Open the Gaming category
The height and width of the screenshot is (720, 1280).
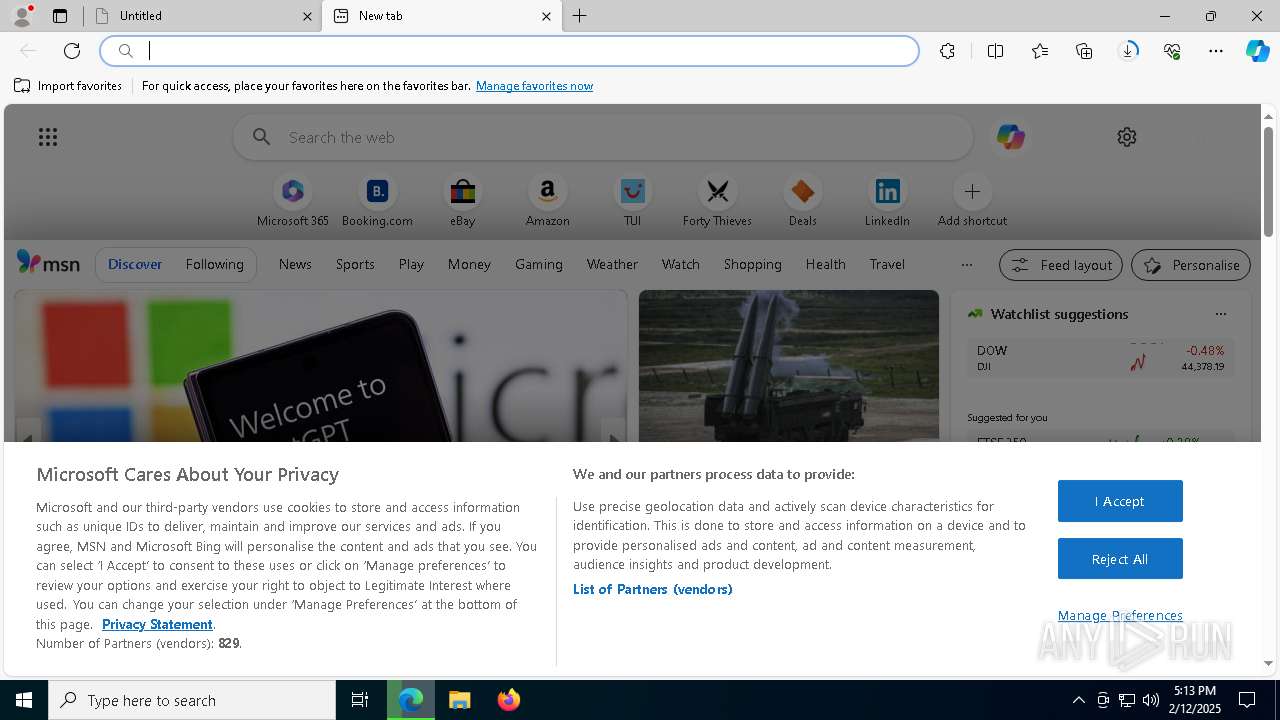pos(539,264)
